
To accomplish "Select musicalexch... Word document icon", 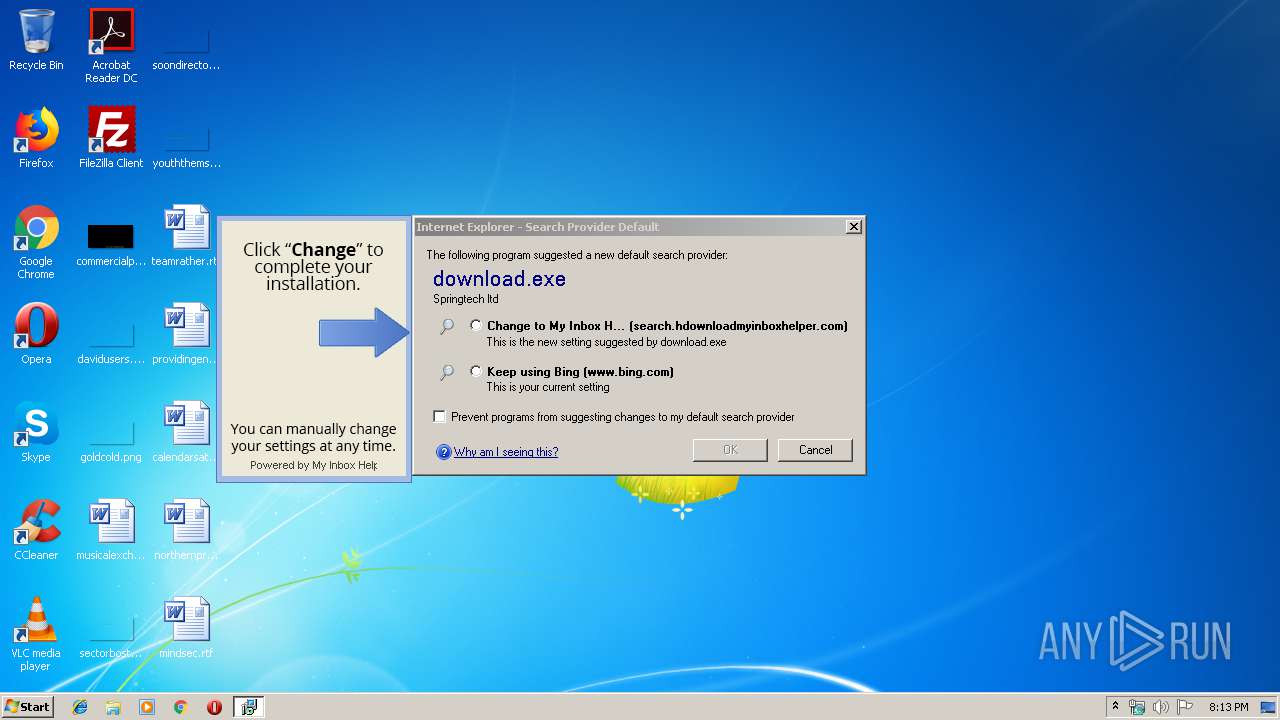I will (111, 530).
